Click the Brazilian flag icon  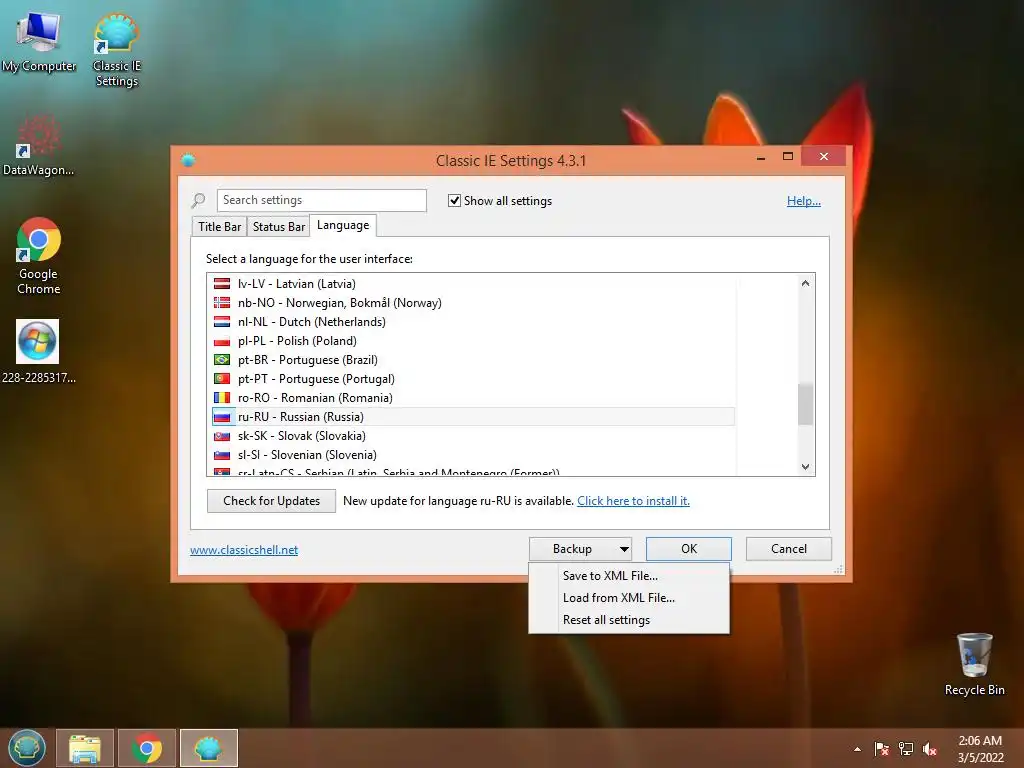(x=222, y=360)
